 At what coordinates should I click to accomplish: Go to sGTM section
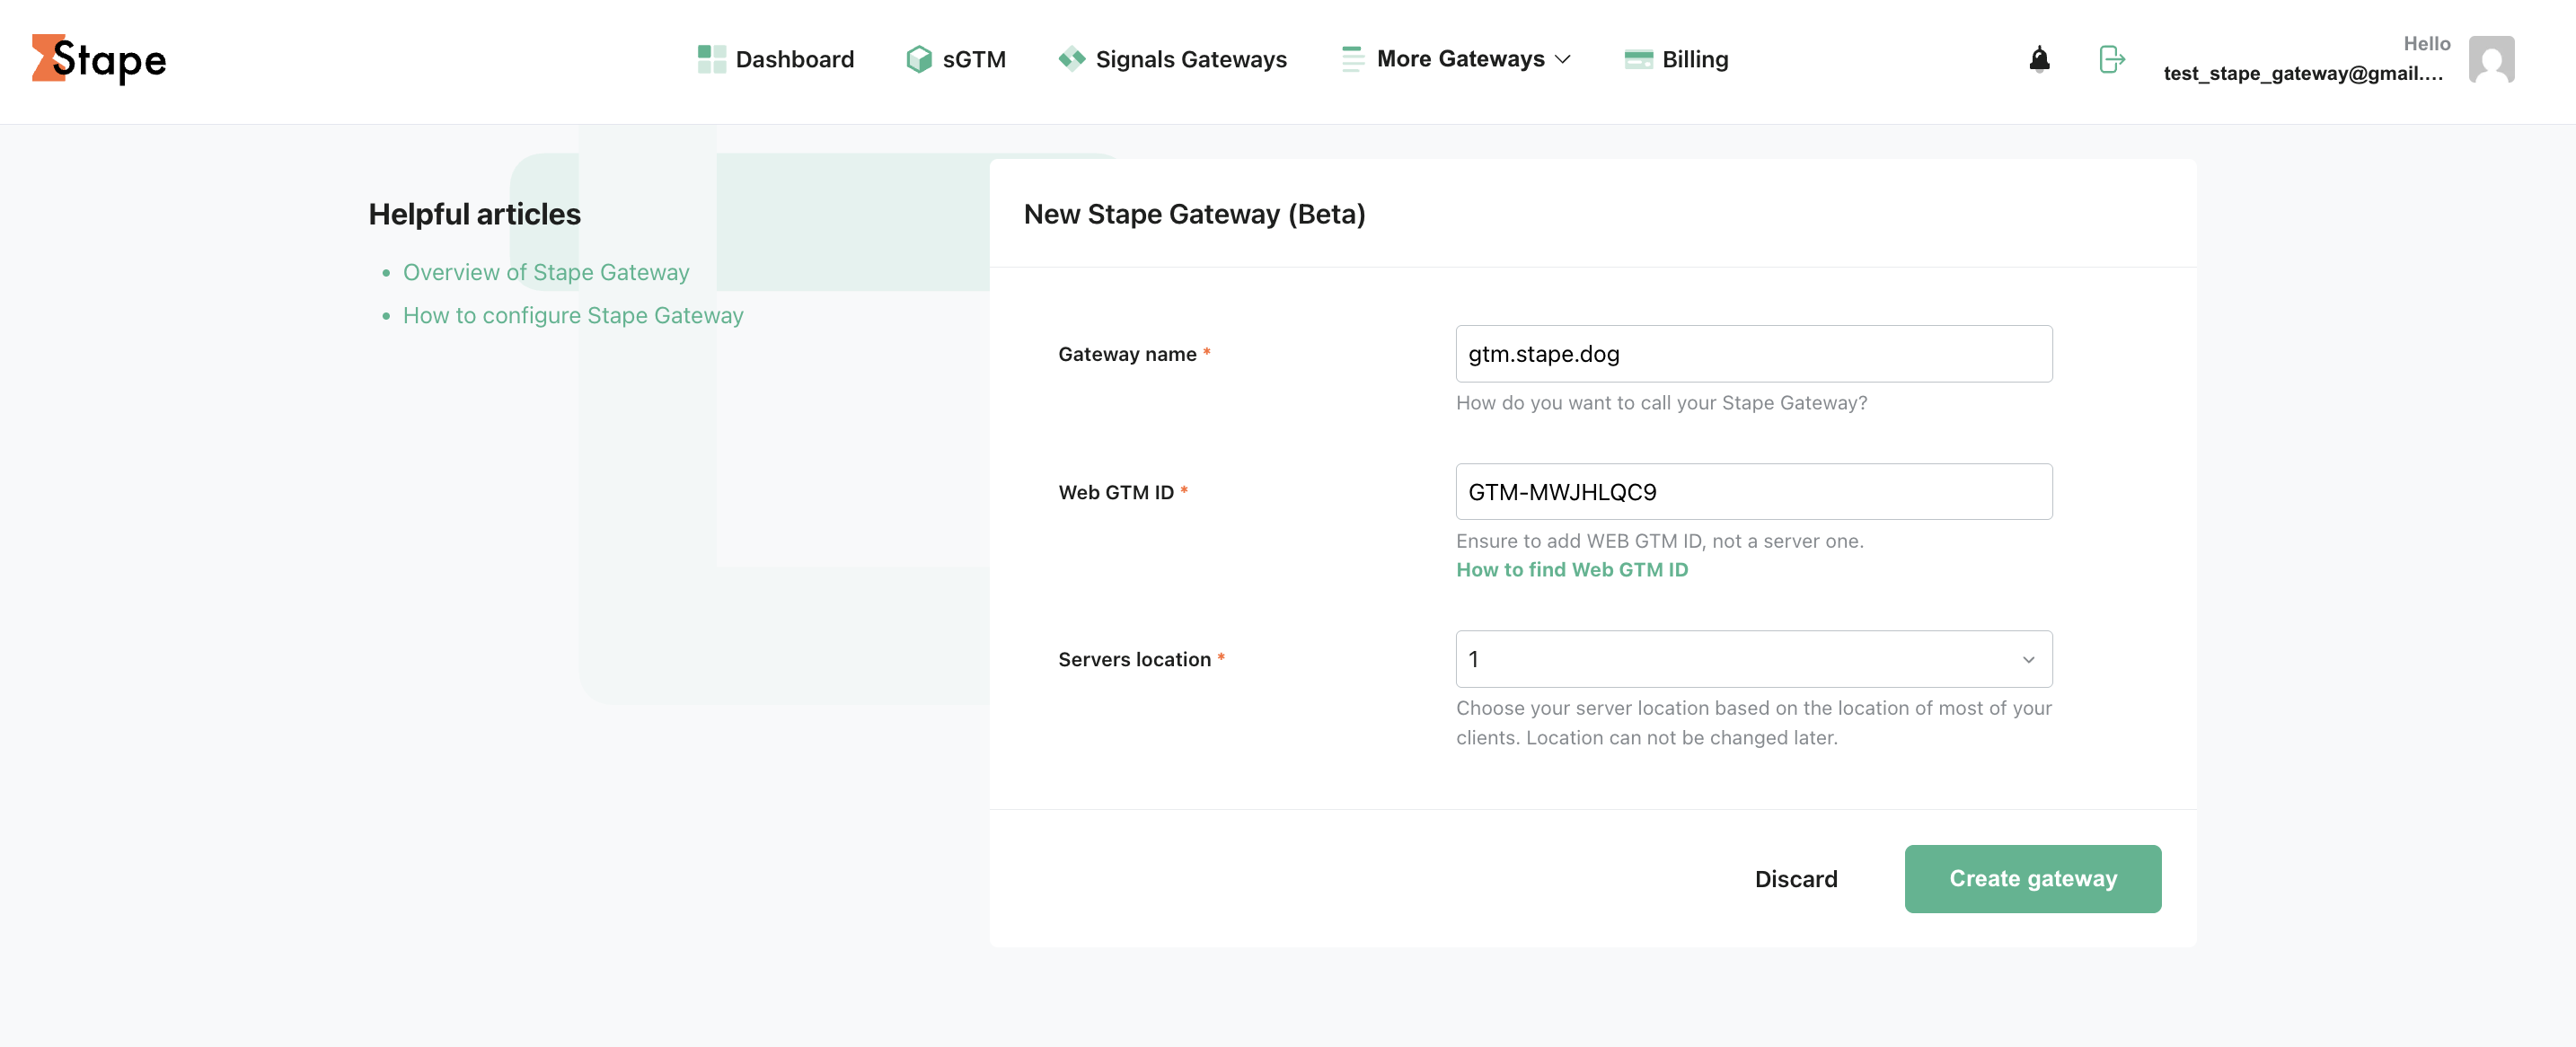point(956,59)
